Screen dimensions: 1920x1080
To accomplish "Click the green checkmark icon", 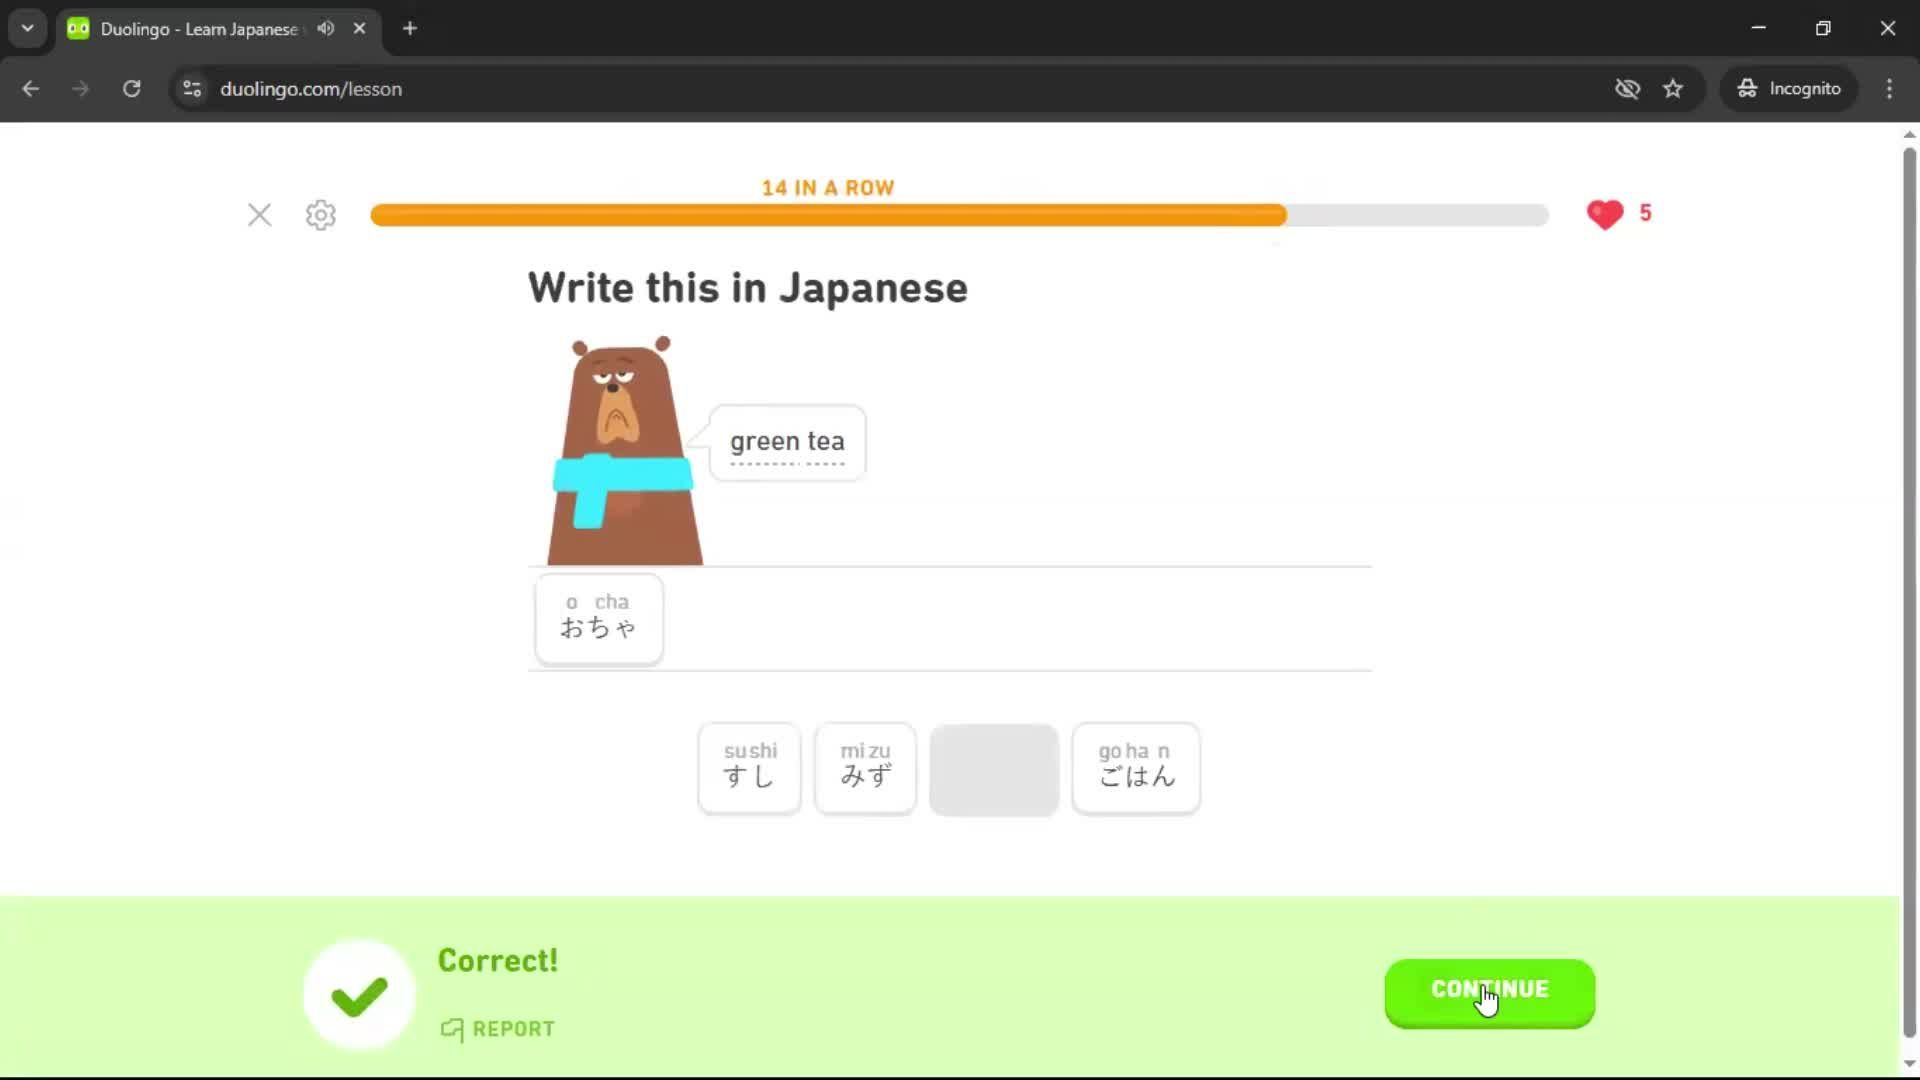I will pyautogui.click(x=357, y=993).
